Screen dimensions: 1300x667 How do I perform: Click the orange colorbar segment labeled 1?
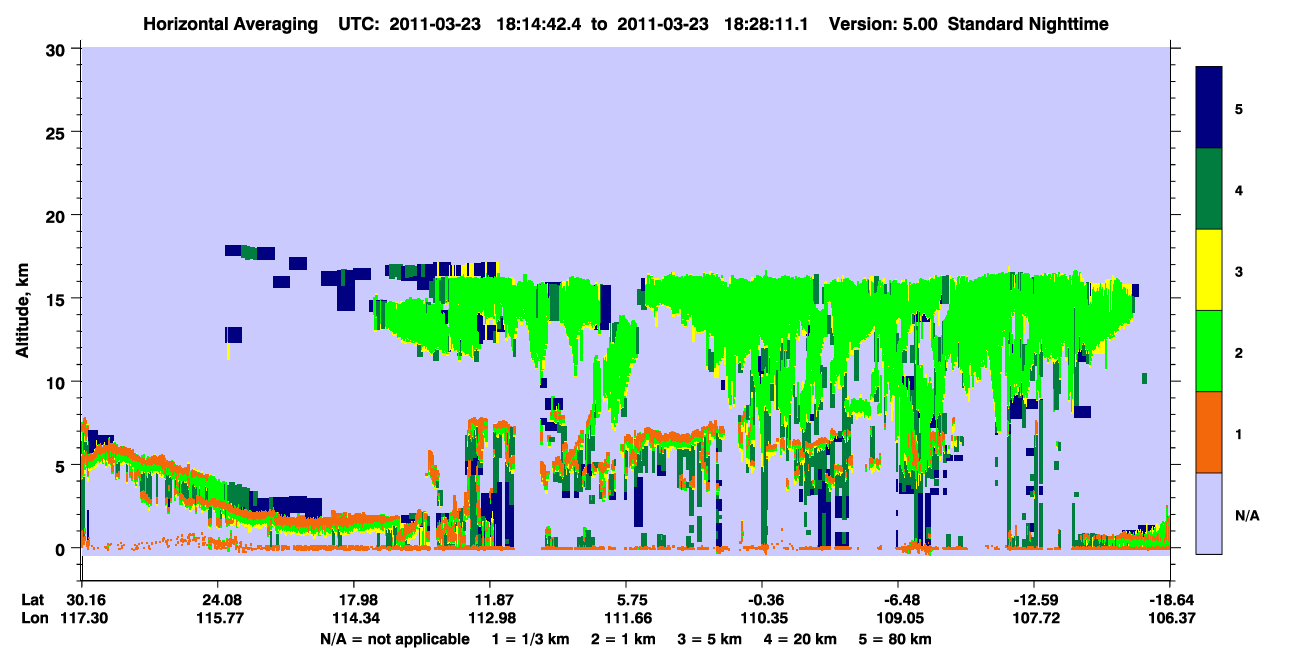[1209, 432]
